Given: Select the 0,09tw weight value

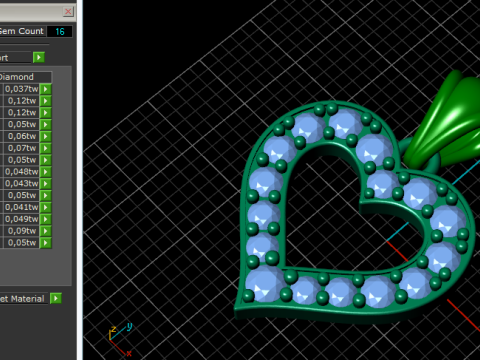Looking at the screenshot, I should tap(21, 231).
